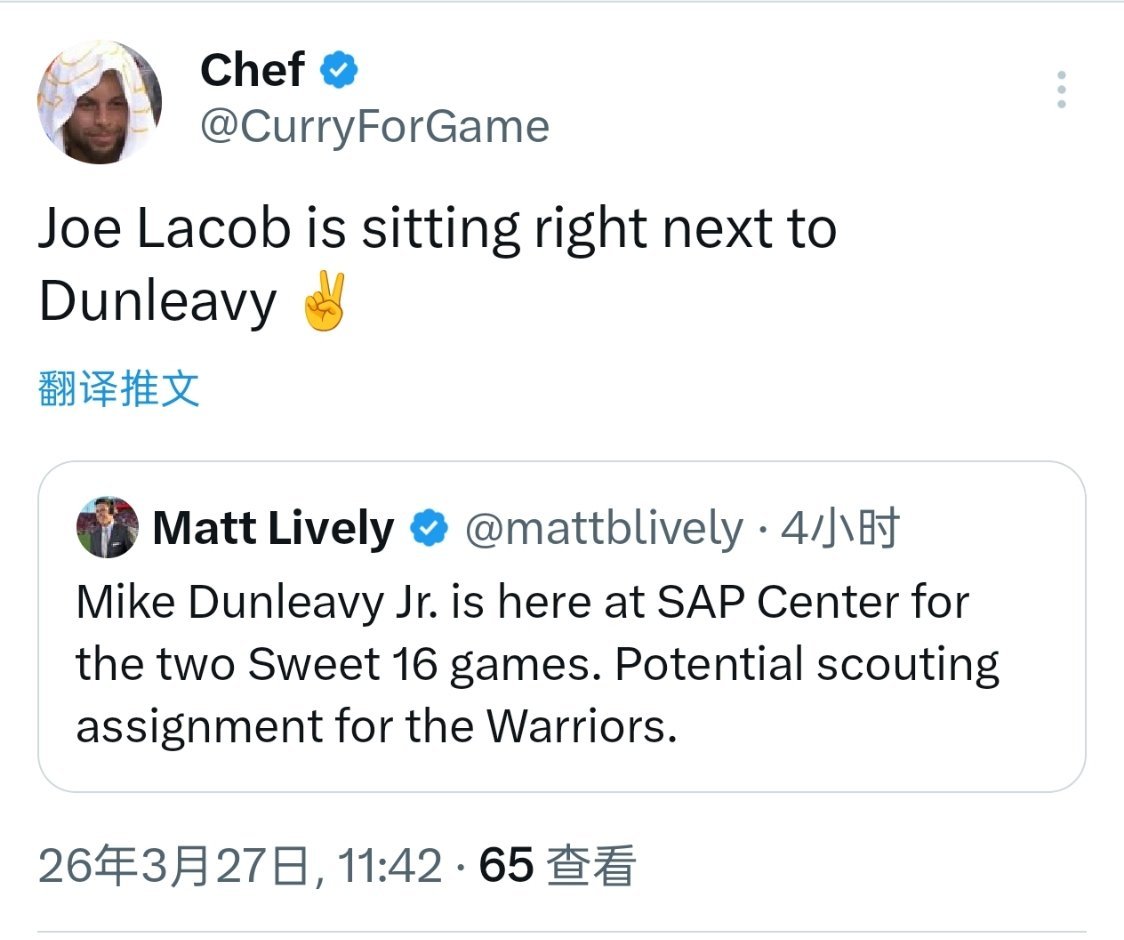Click the 4小时 timestamp in quoted tweet

pyautogui.click(x=840, y=528)
